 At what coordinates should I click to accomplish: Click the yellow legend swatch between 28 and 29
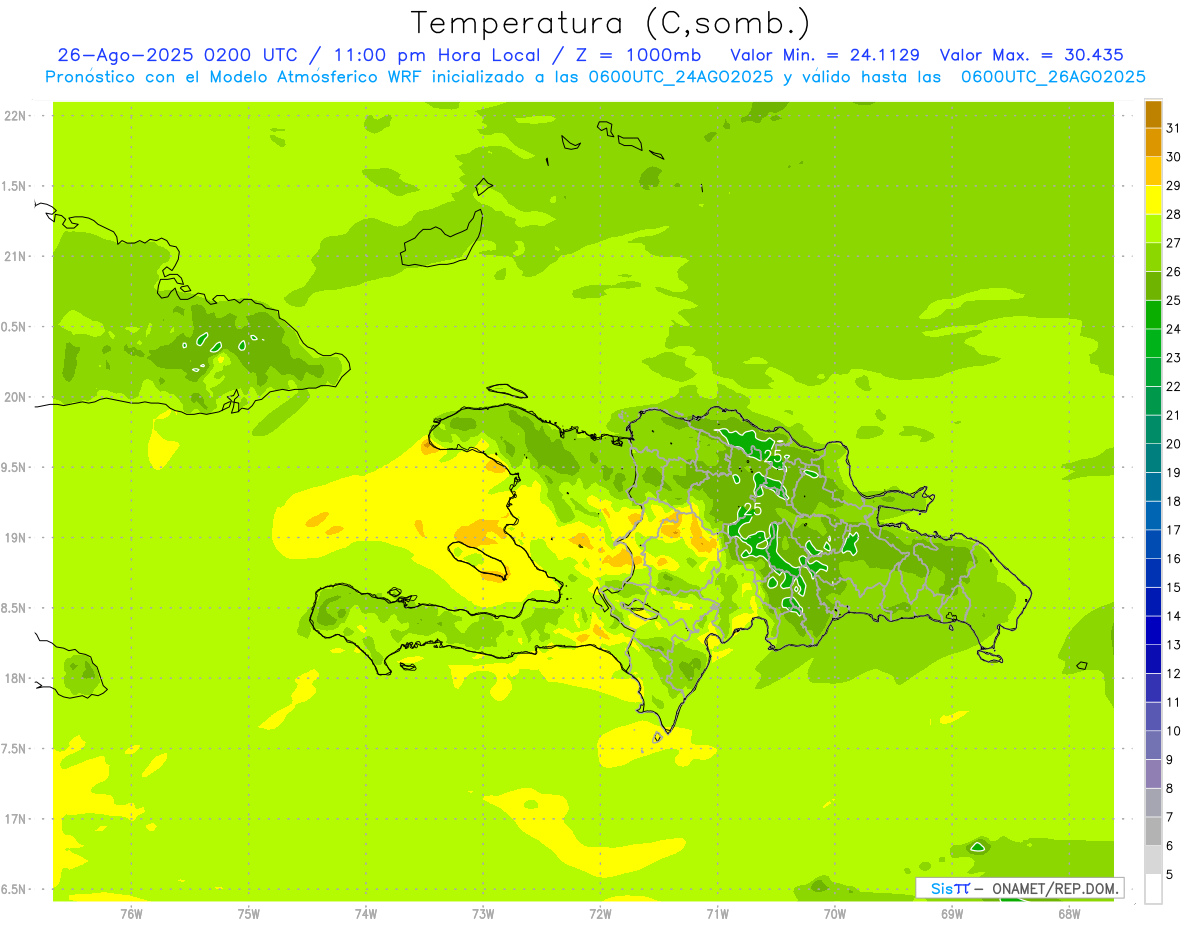click(1153, 200)
